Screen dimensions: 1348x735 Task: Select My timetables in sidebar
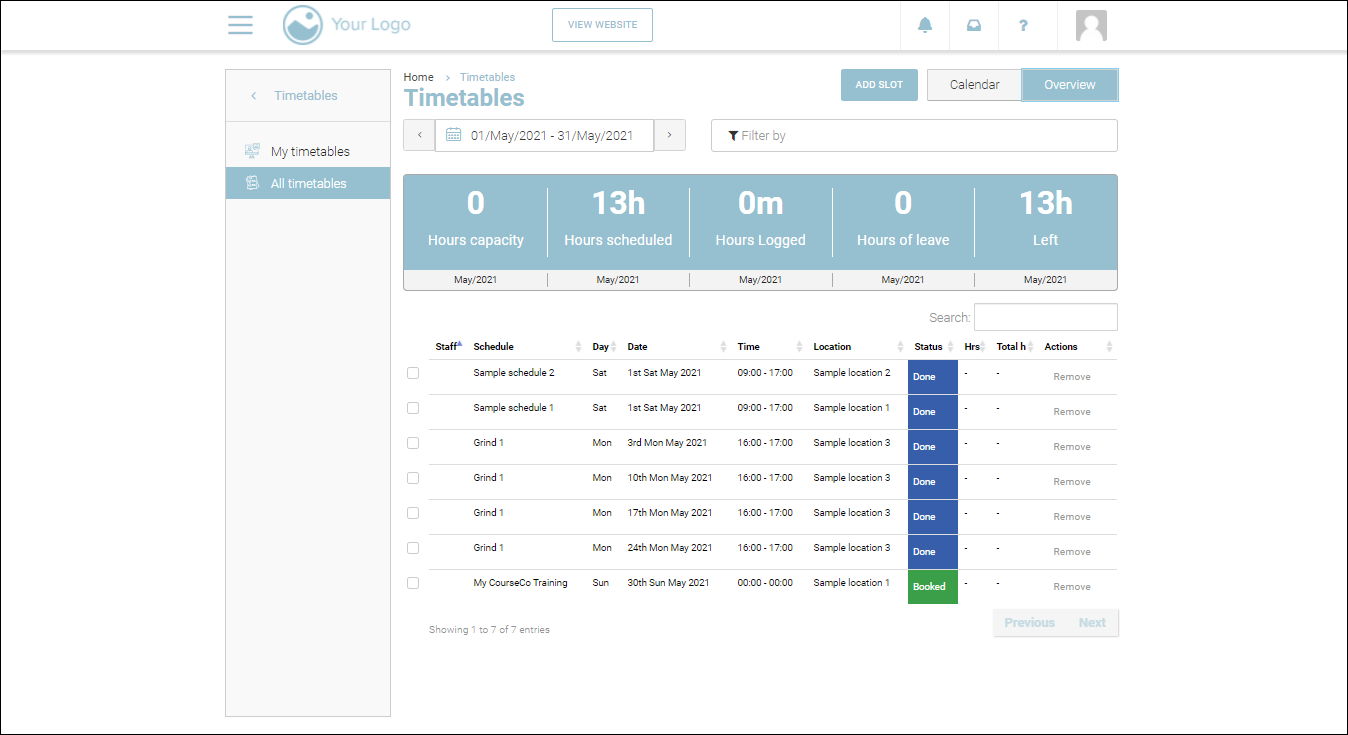(310, 152)
